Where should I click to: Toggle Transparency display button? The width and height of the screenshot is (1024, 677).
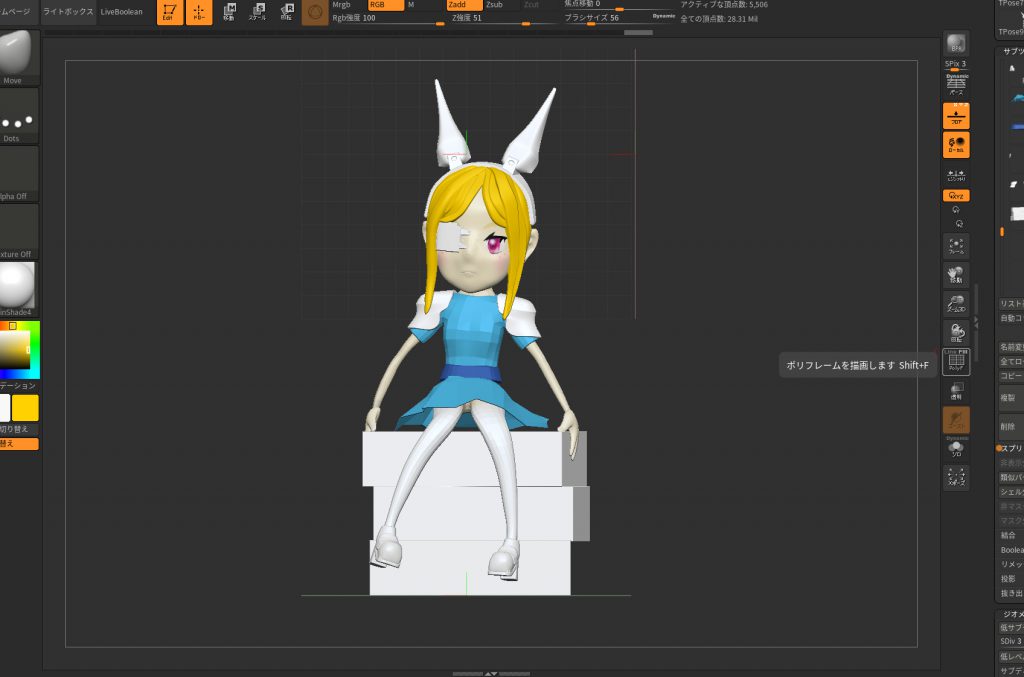tap(957, 391)
